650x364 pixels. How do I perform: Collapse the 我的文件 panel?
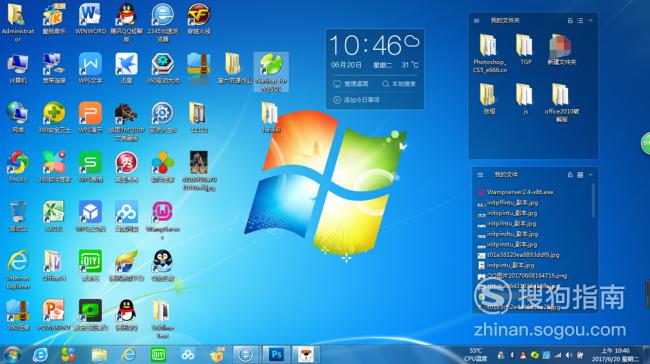[x=590, y=175]
